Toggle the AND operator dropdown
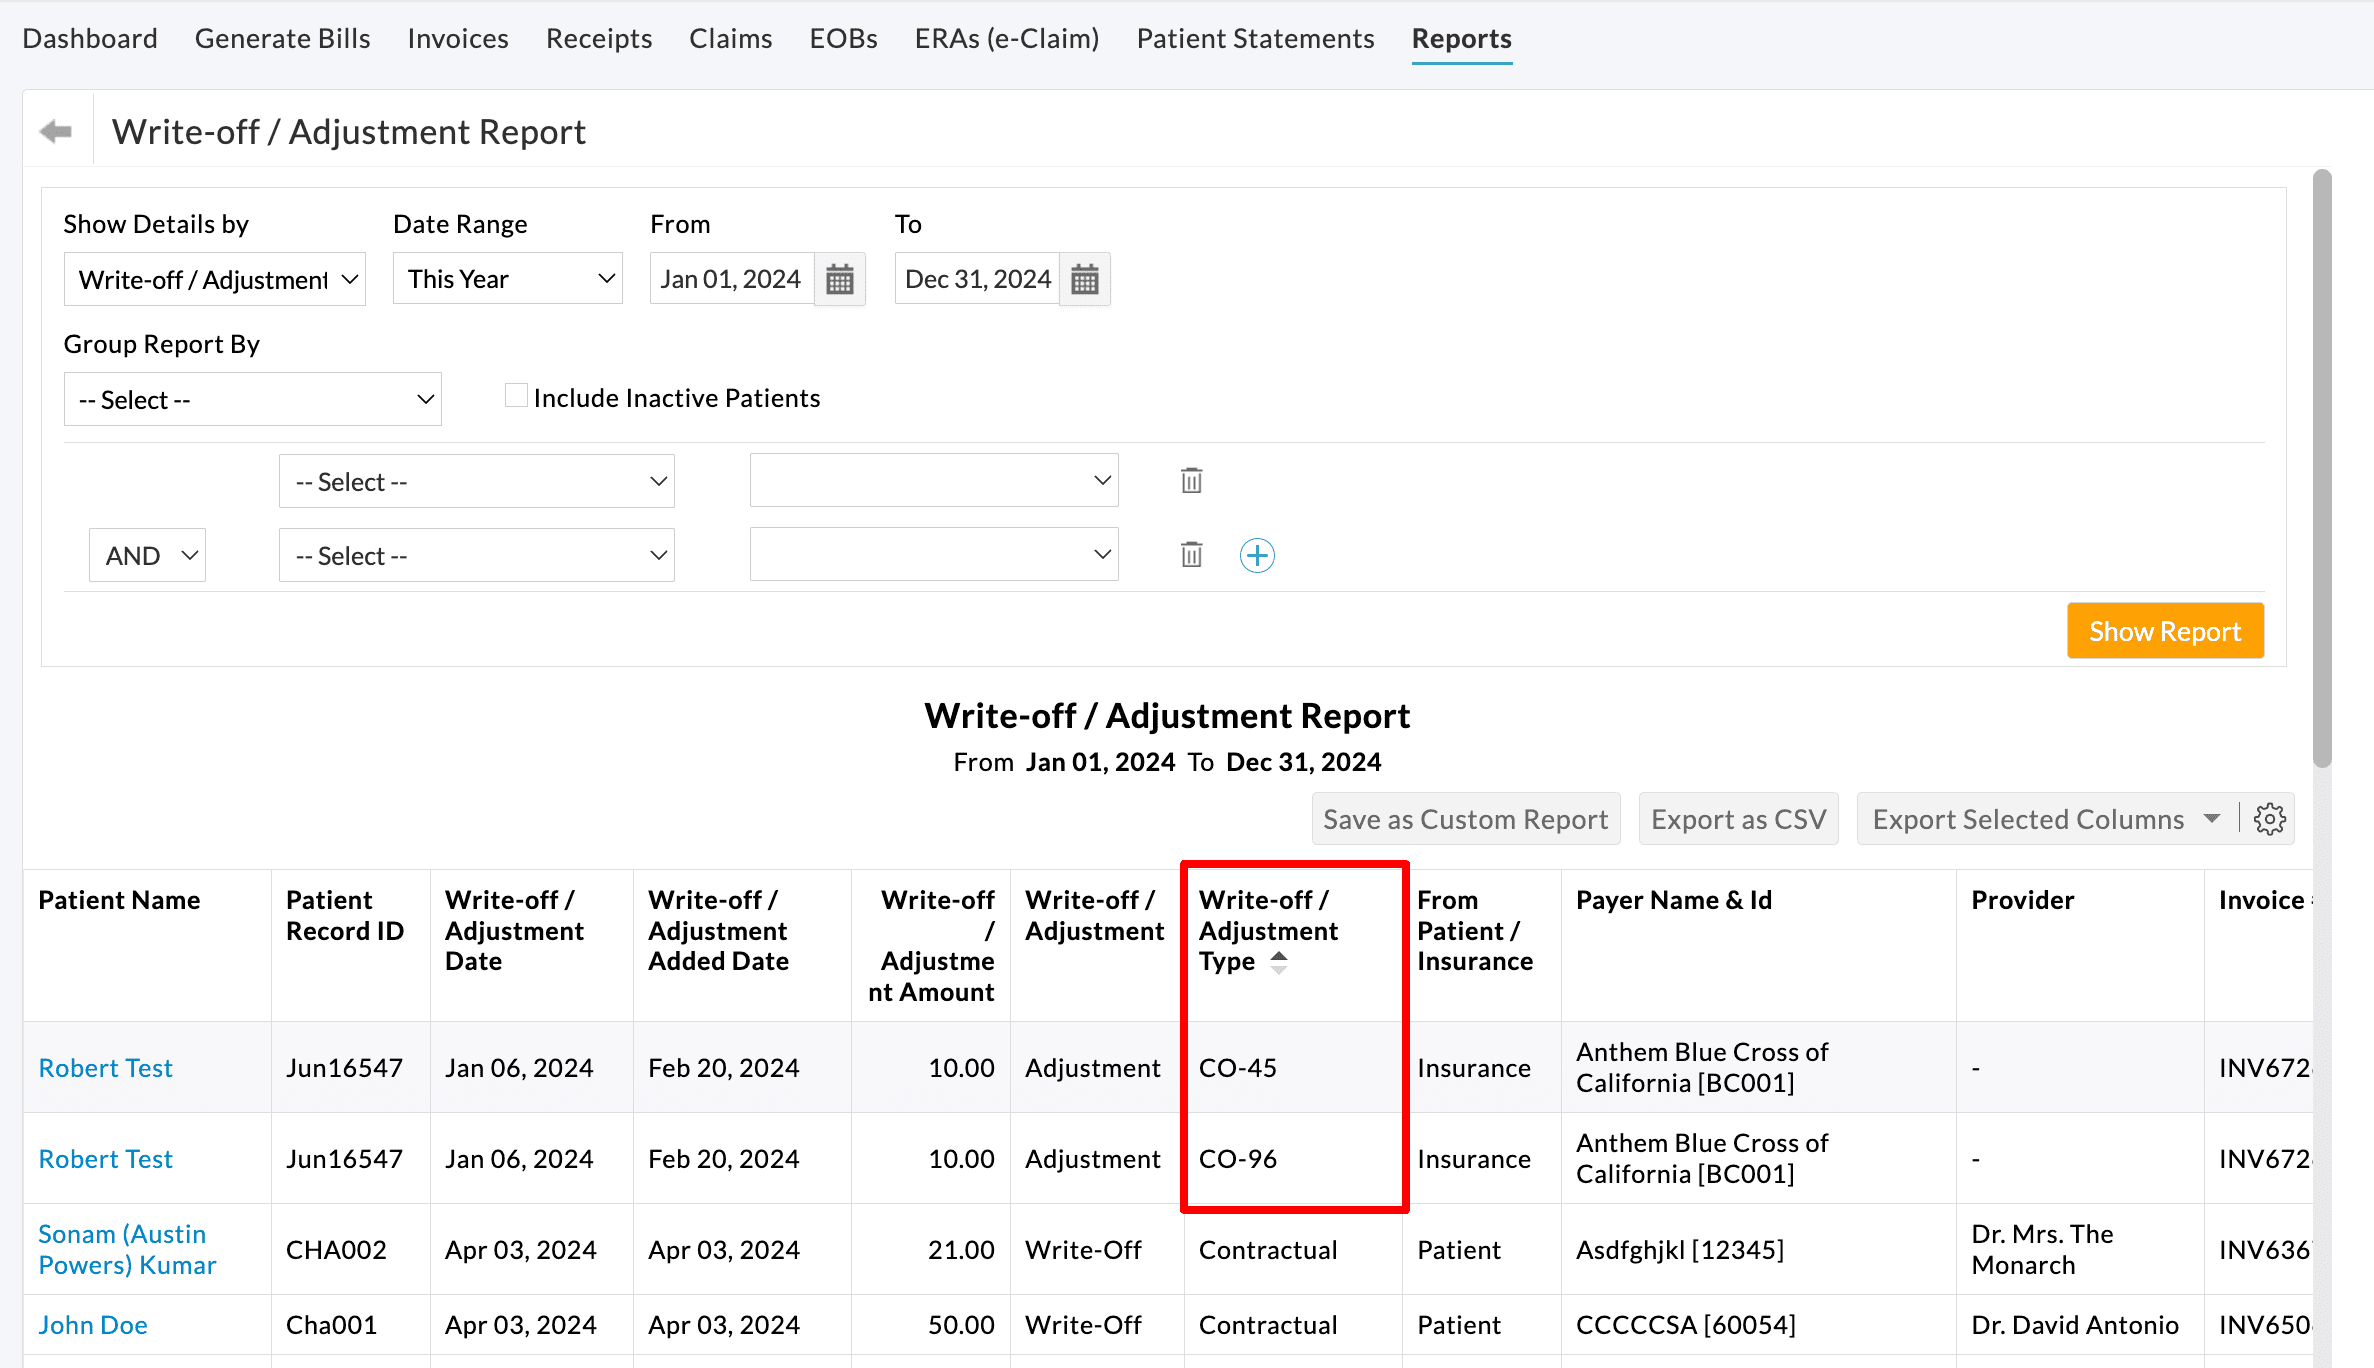 pos(146,554)
